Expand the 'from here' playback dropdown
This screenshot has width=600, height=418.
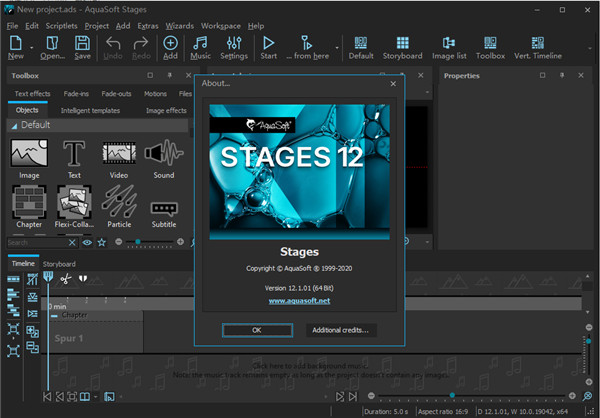pos(337,47)
